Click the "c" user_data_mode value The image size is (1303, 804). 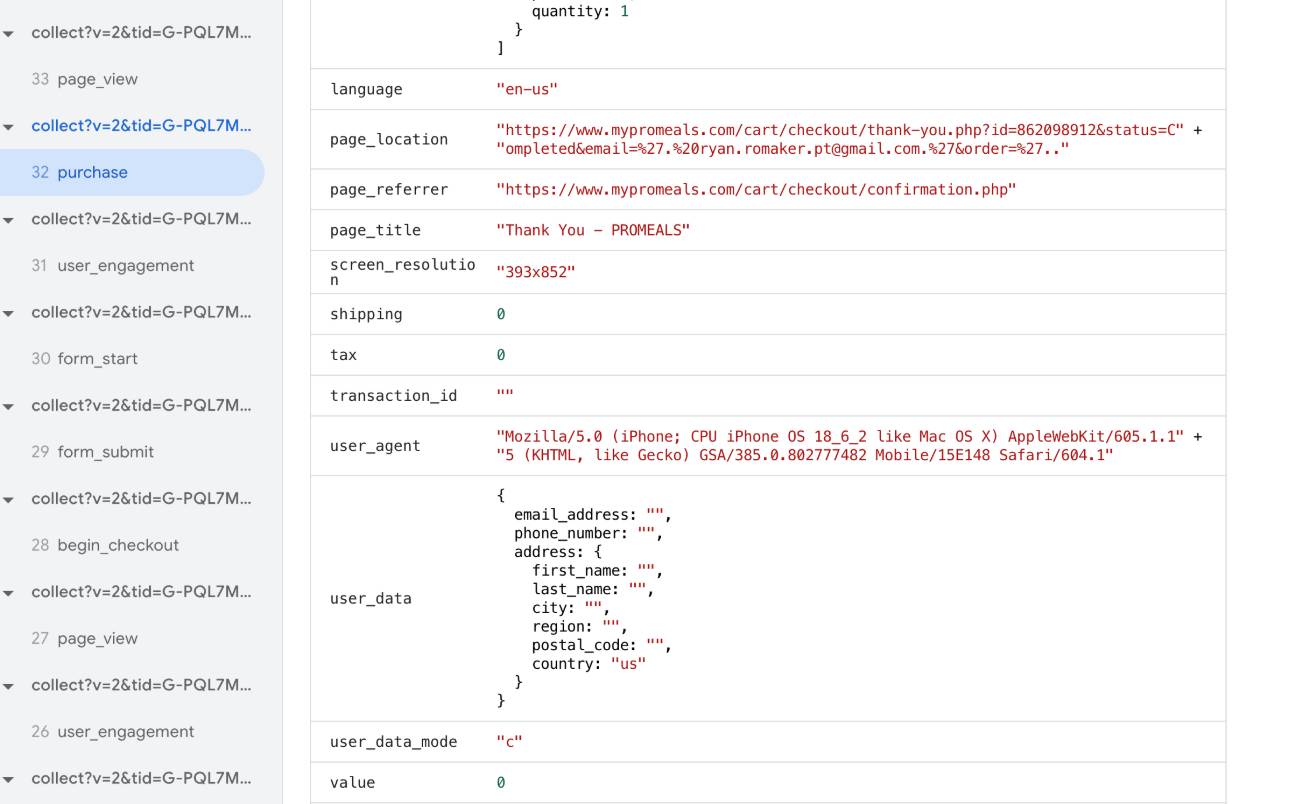[509, 742]
